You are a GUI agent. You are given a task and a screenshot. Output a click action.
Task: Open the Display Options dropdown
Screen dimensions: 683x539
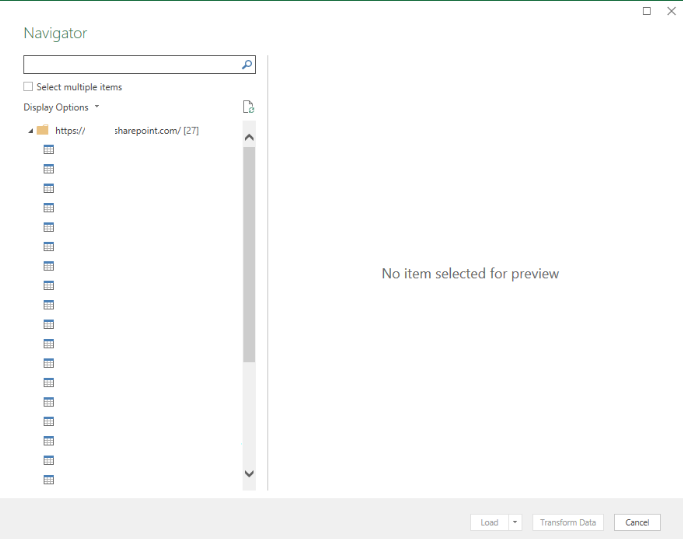[x=61, y=107]
